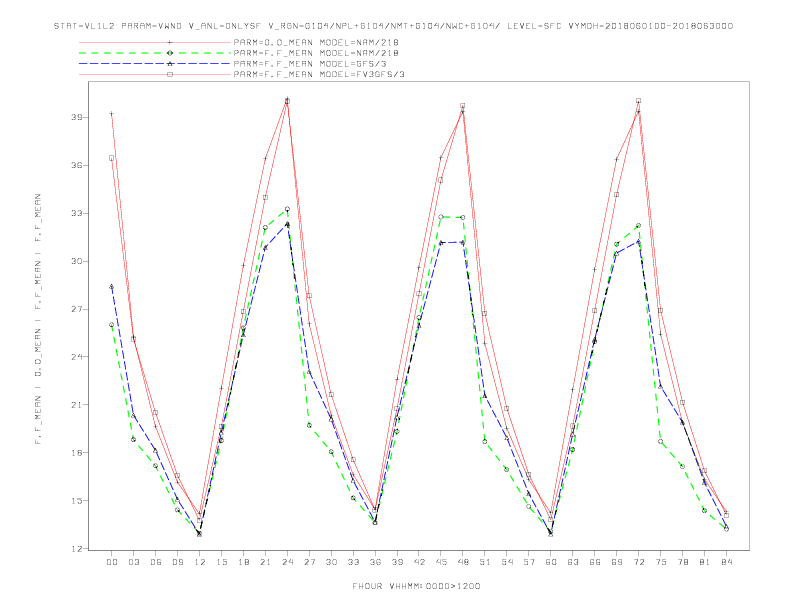Click the x-axis label FHOUR VHHMM:0000>1200

(416, 586)
